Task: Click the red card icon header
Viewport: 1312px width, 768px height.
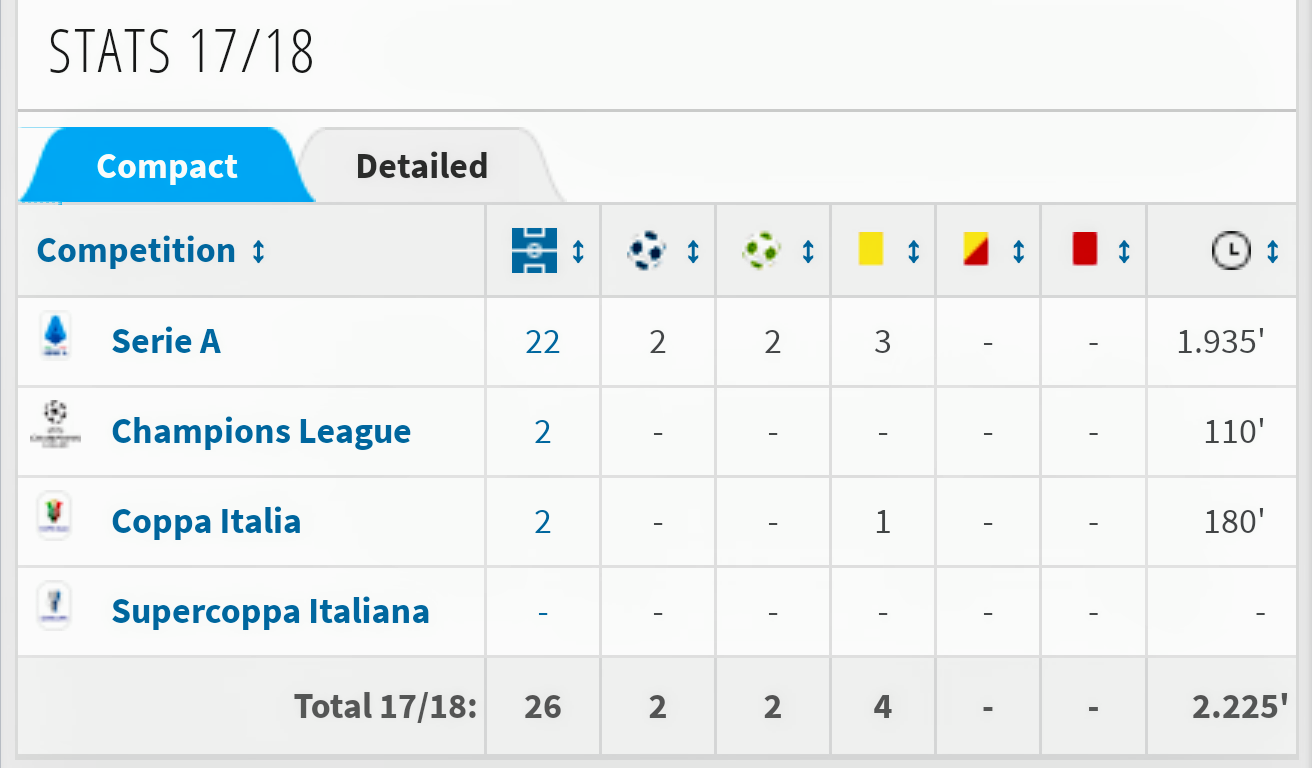Action: [x=1085, y=250]
